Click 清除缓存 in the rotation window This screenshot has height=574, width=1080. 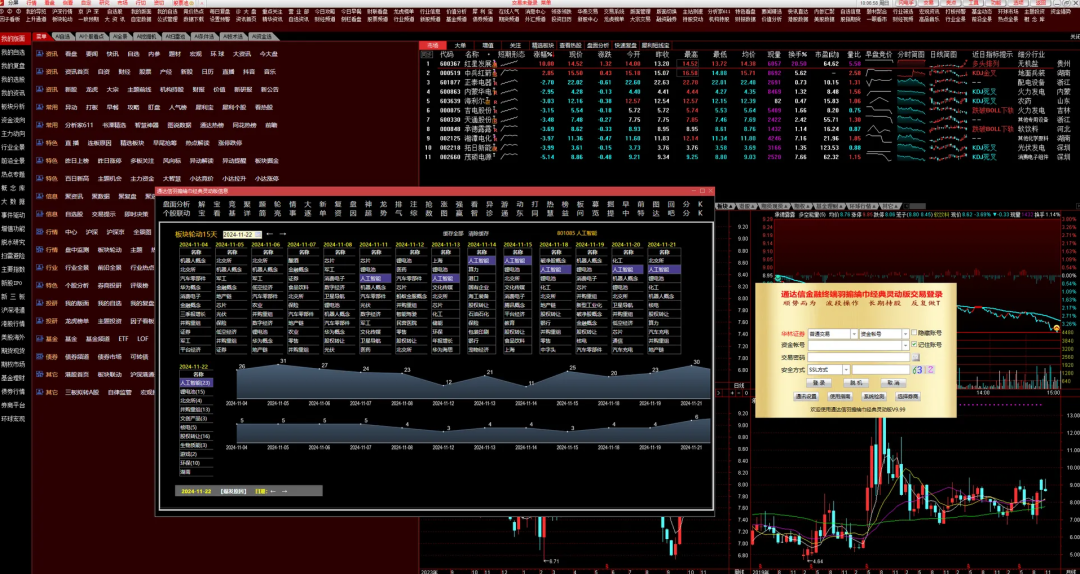click(x=479, y=234)
